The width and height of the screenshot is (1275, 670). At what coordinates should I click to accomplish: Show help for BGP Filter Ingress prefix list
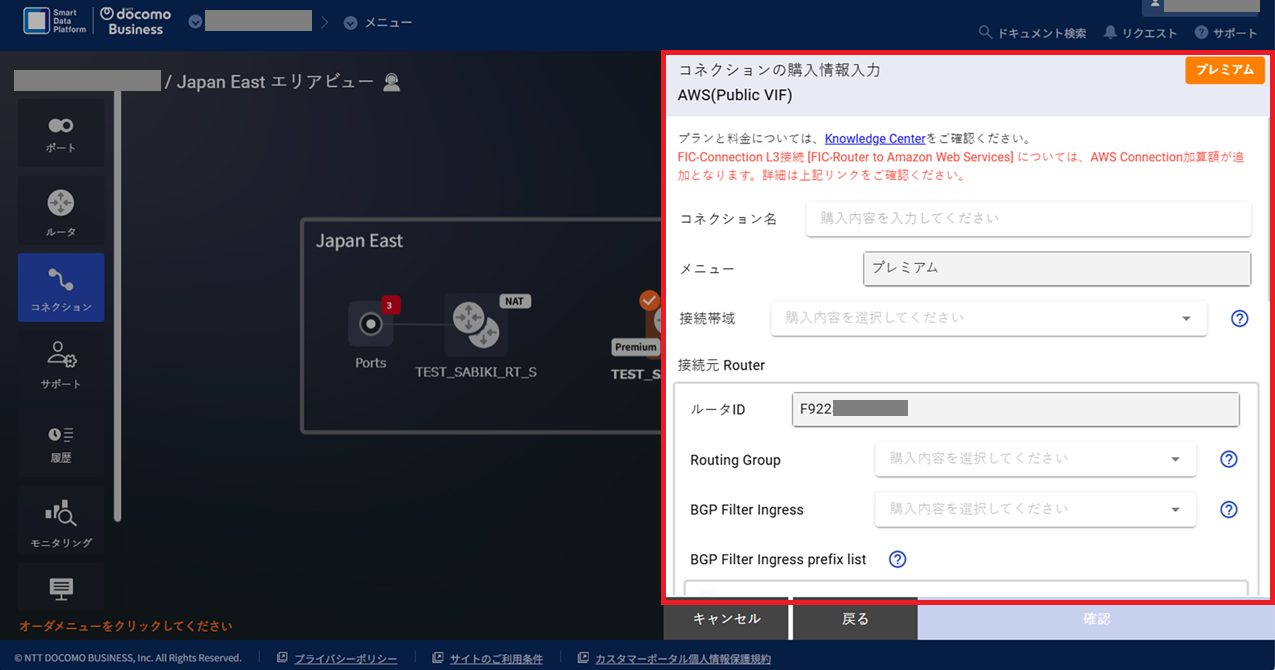tap(897, 559)
